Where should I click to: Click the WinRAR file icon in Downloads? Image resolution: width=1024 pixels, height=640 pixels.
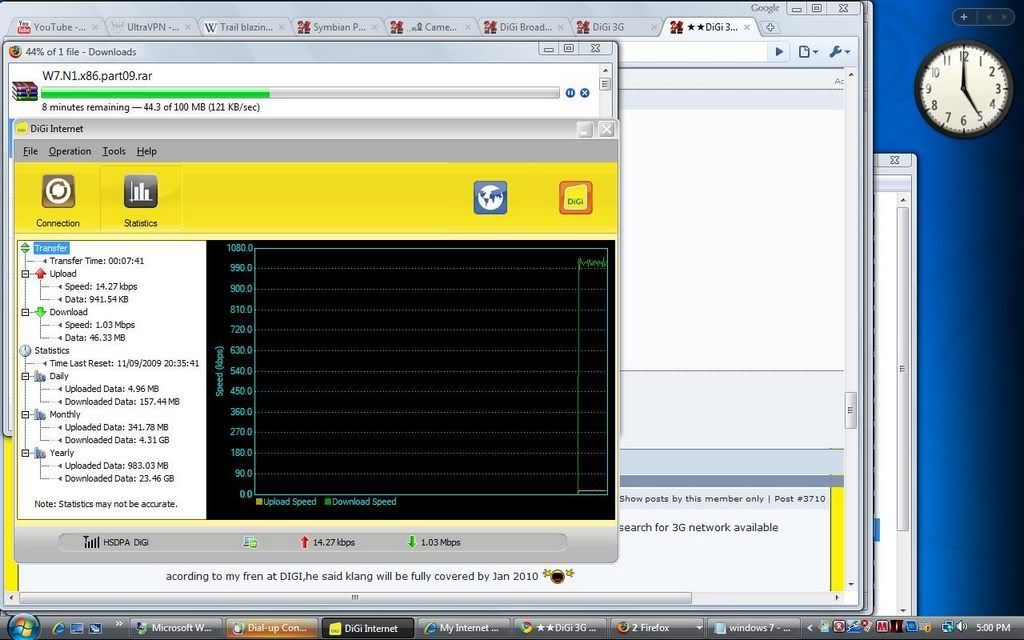pos(25,91)
